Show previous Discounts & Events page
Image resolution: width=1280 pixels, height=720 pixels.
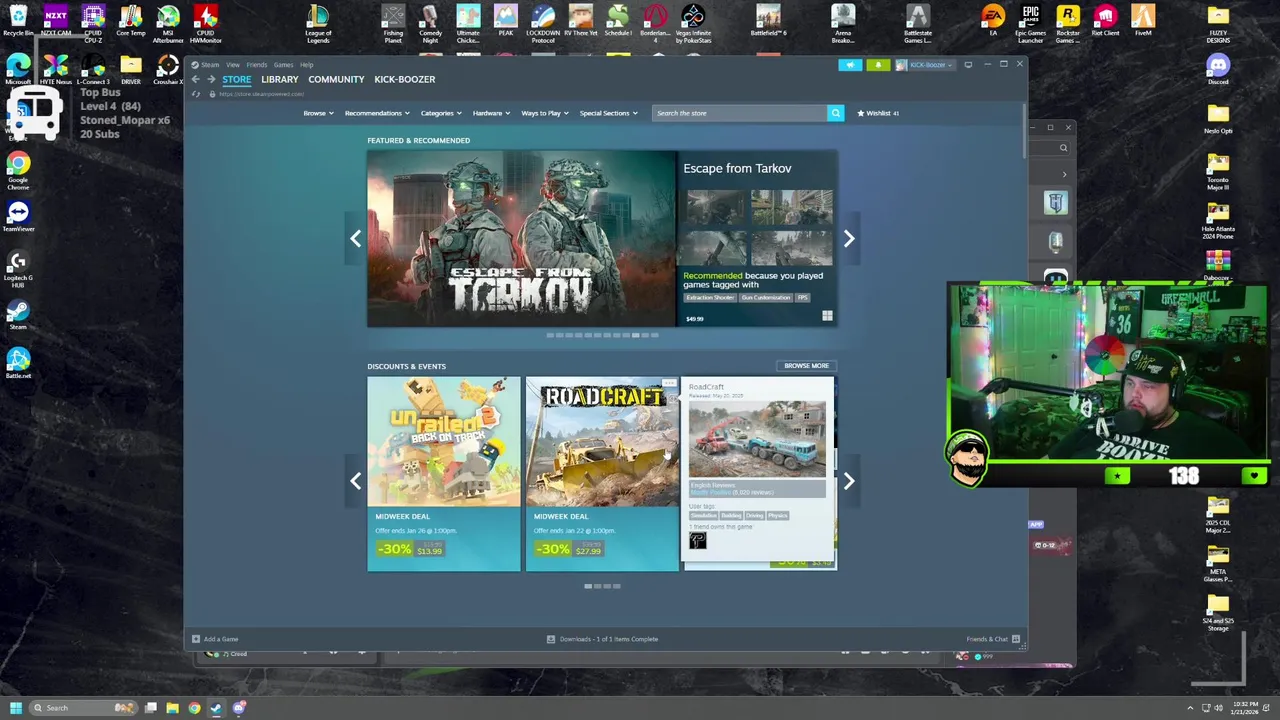point(355,481)
